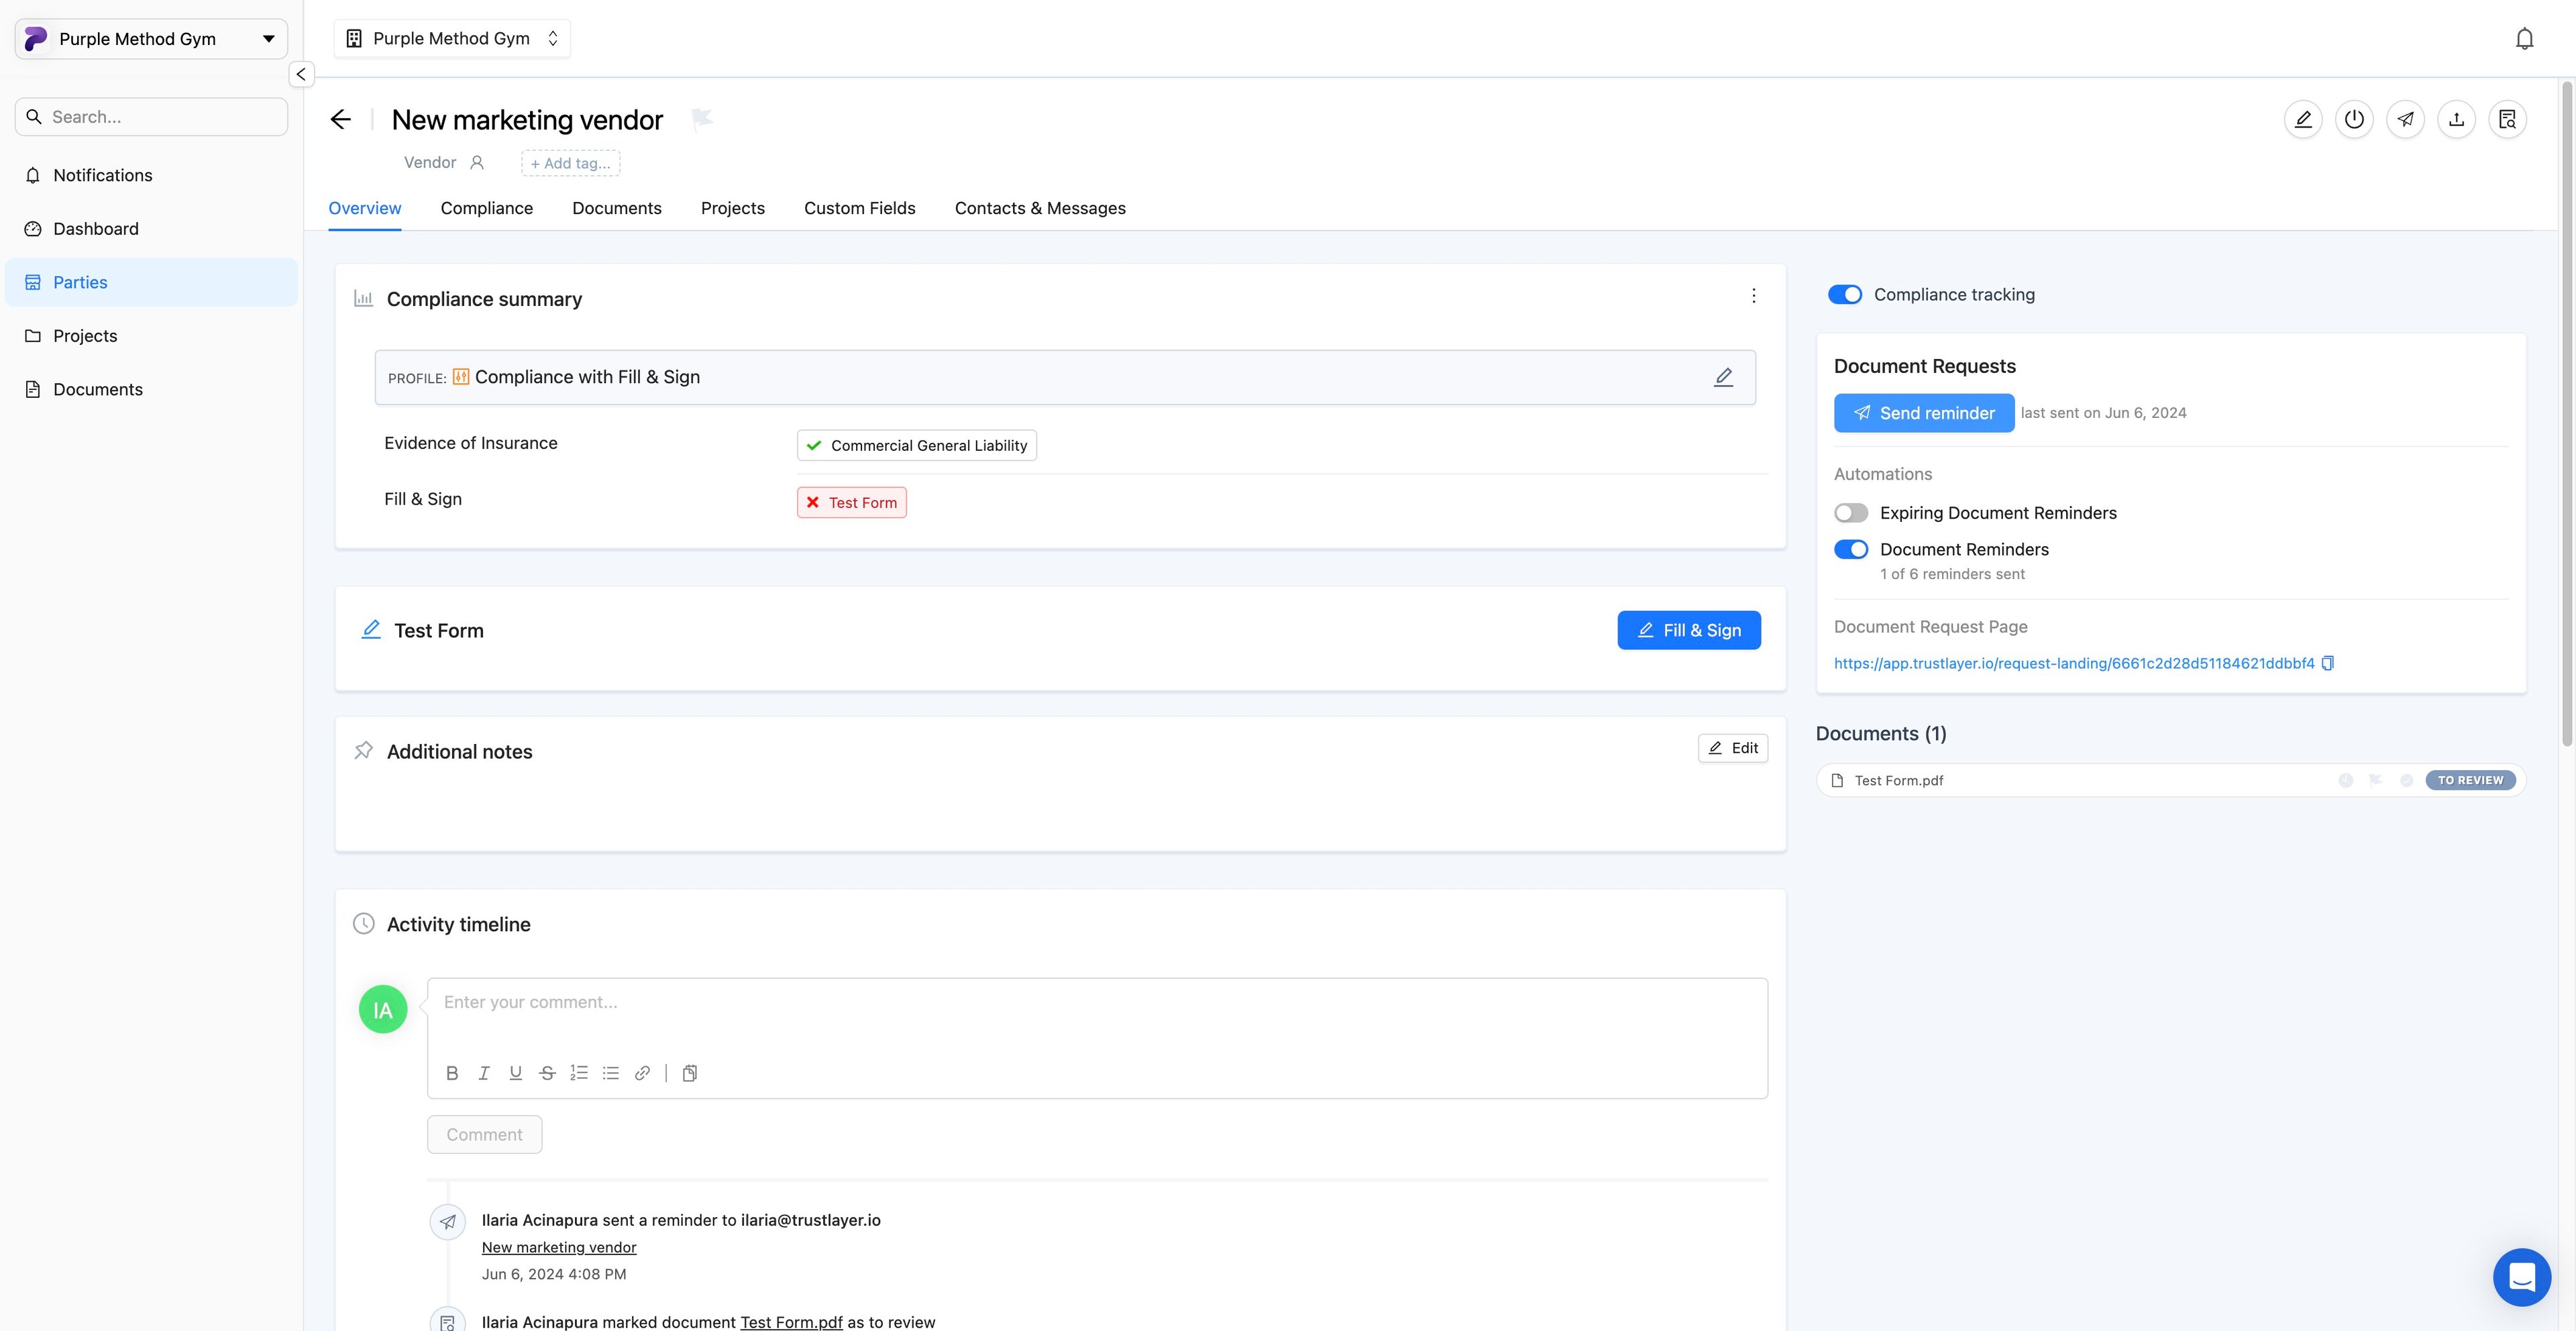
Task: Disable the Compliance tracking toggle
Action: [x=1844, y=294]
